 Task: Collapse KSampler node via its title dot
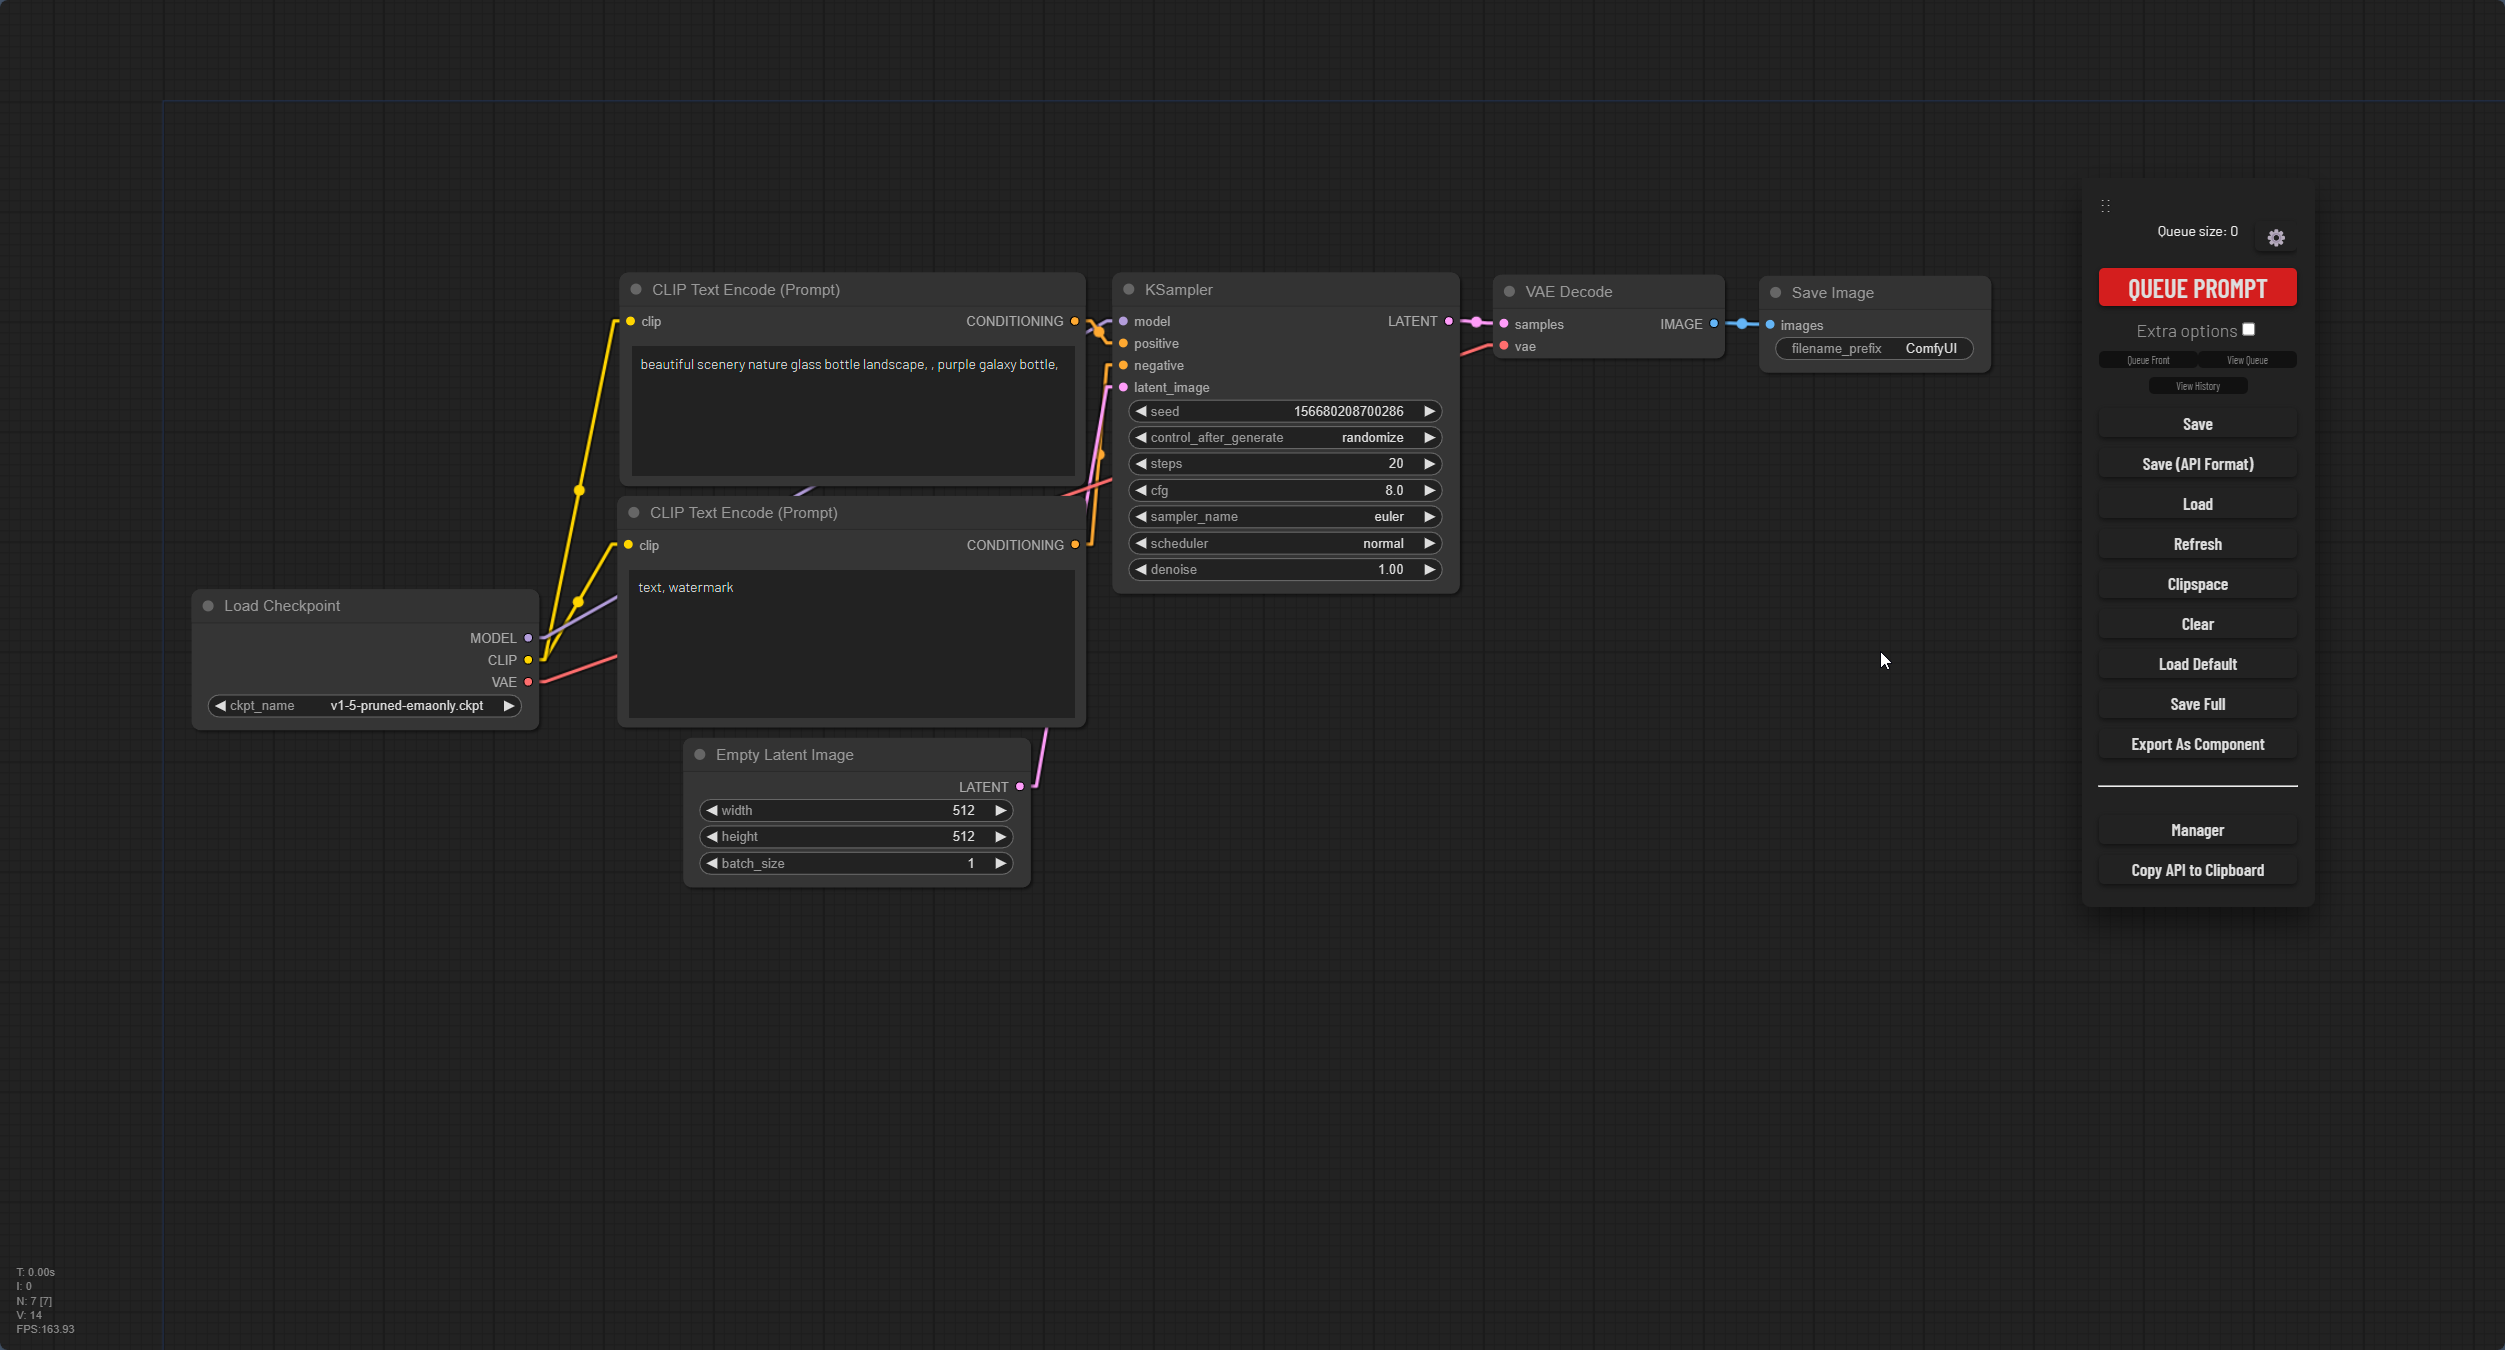coord(1129,290)
